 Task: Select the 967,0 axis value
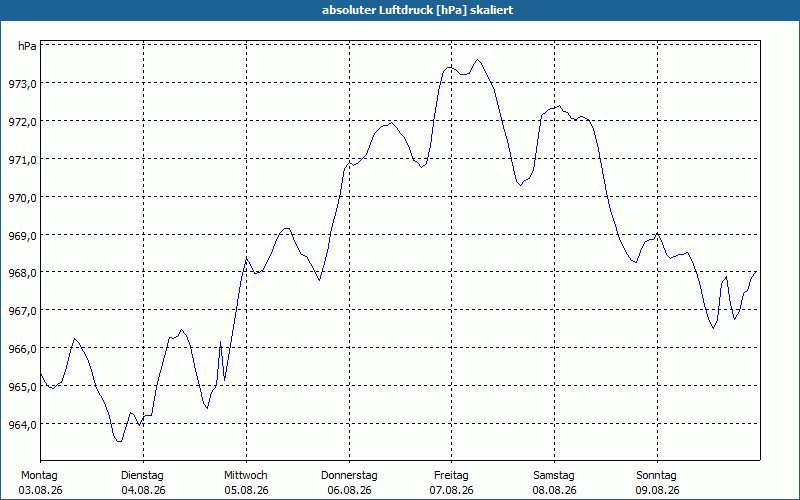22,311
